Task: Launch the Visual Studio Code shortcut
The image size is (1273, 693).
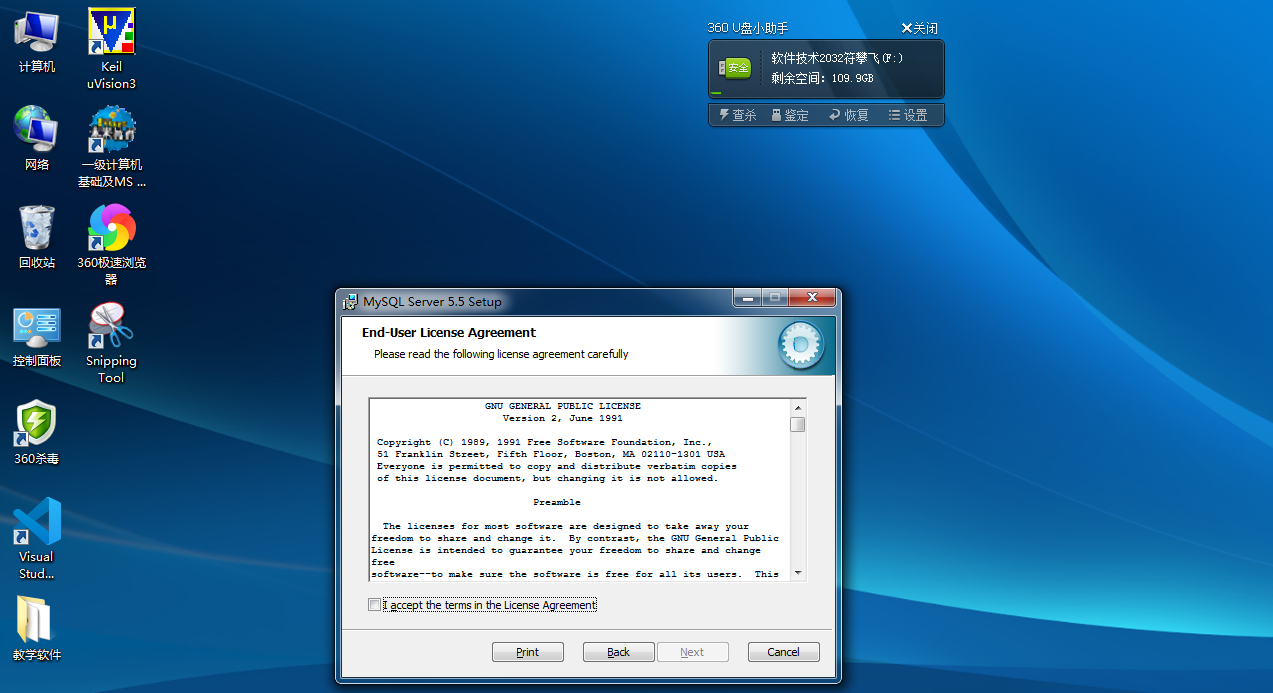Action: (x=37, y=539)
